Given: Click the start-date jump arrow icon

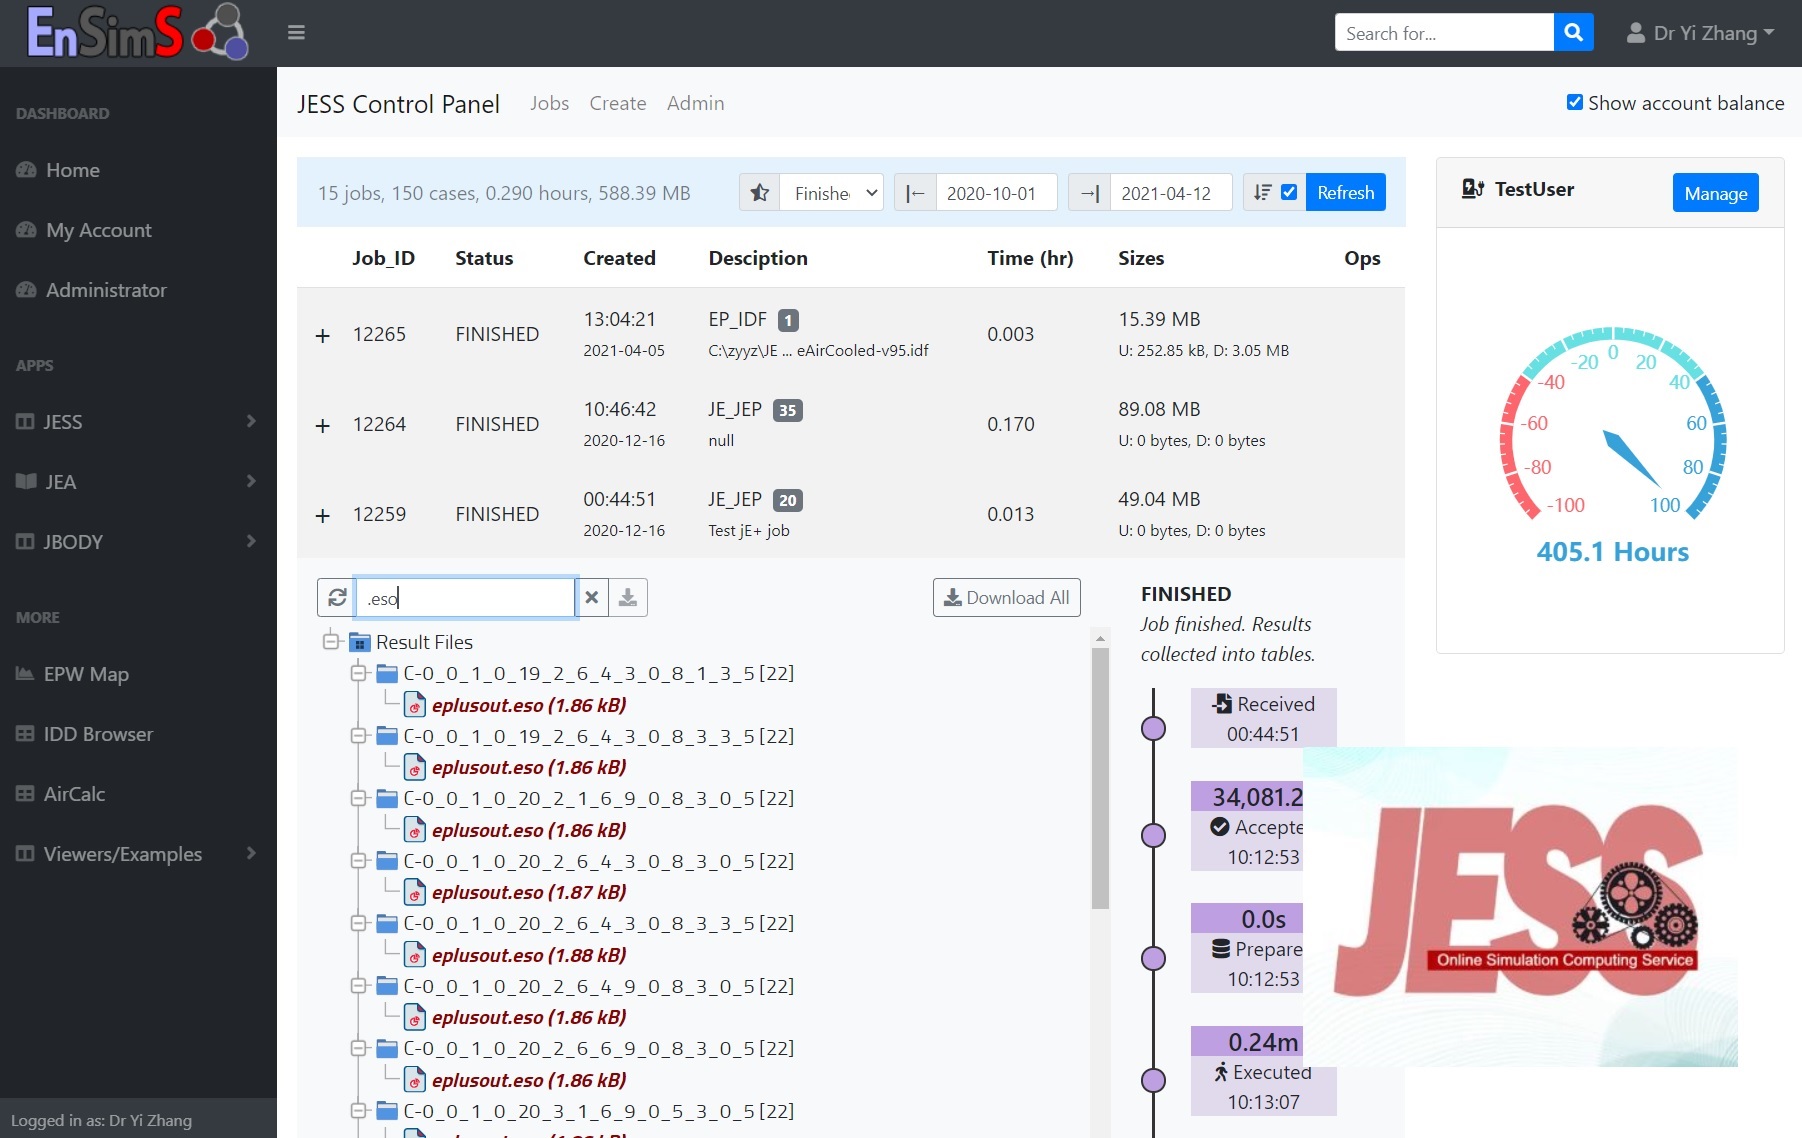Looking at the screenshot, I should tap(915, 193).
